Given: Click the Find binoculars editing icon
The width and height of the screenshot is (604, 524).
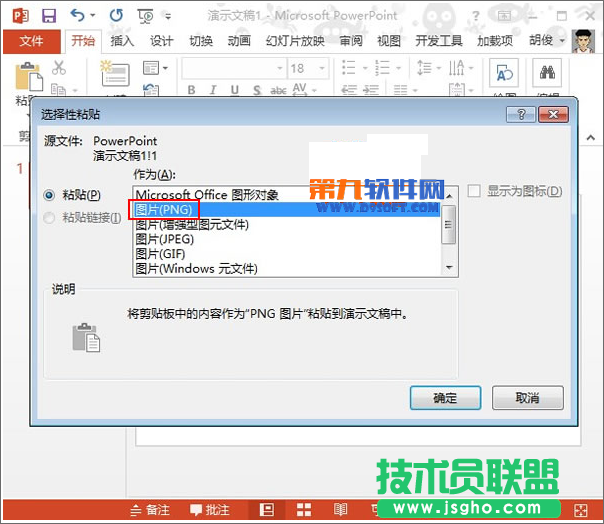Looking at the screenshot, I should 547,73.
